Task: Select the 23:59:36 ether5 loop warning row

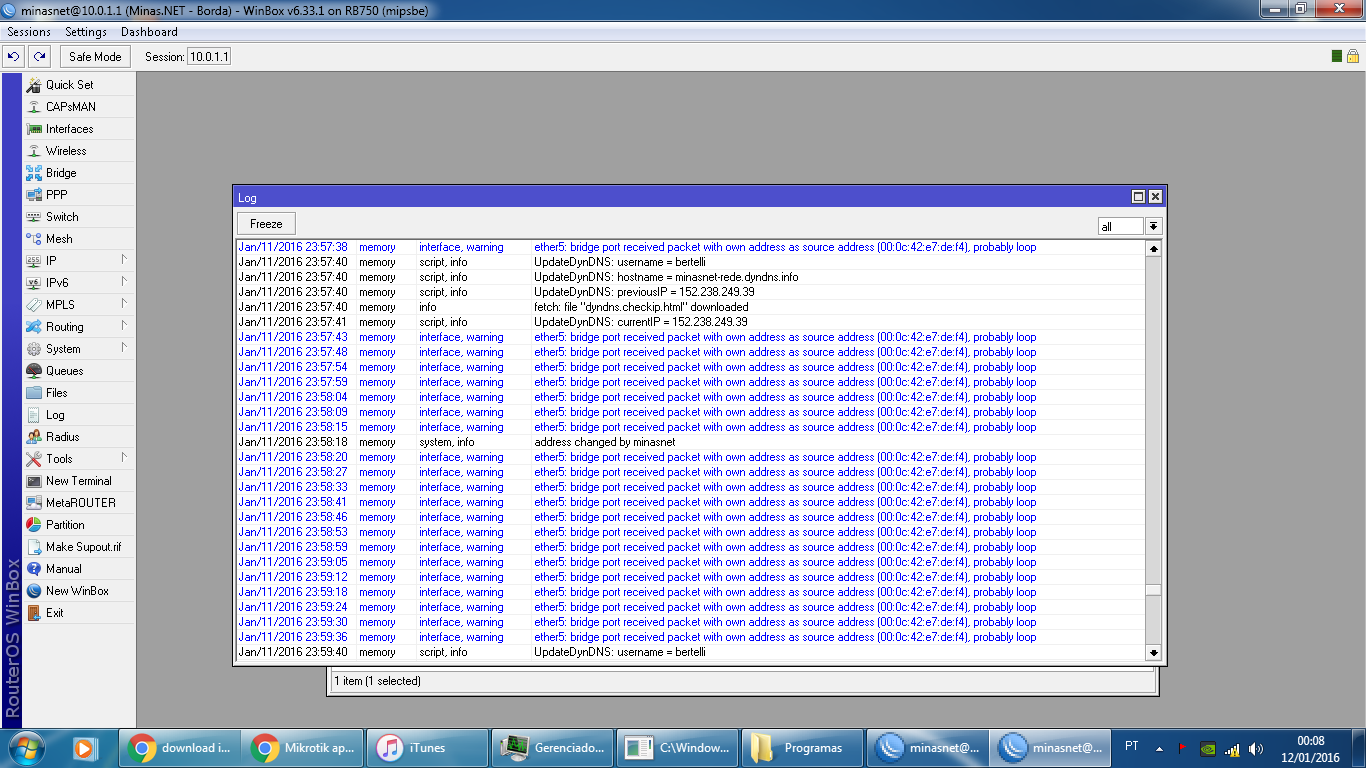Action: pos(690,637)
